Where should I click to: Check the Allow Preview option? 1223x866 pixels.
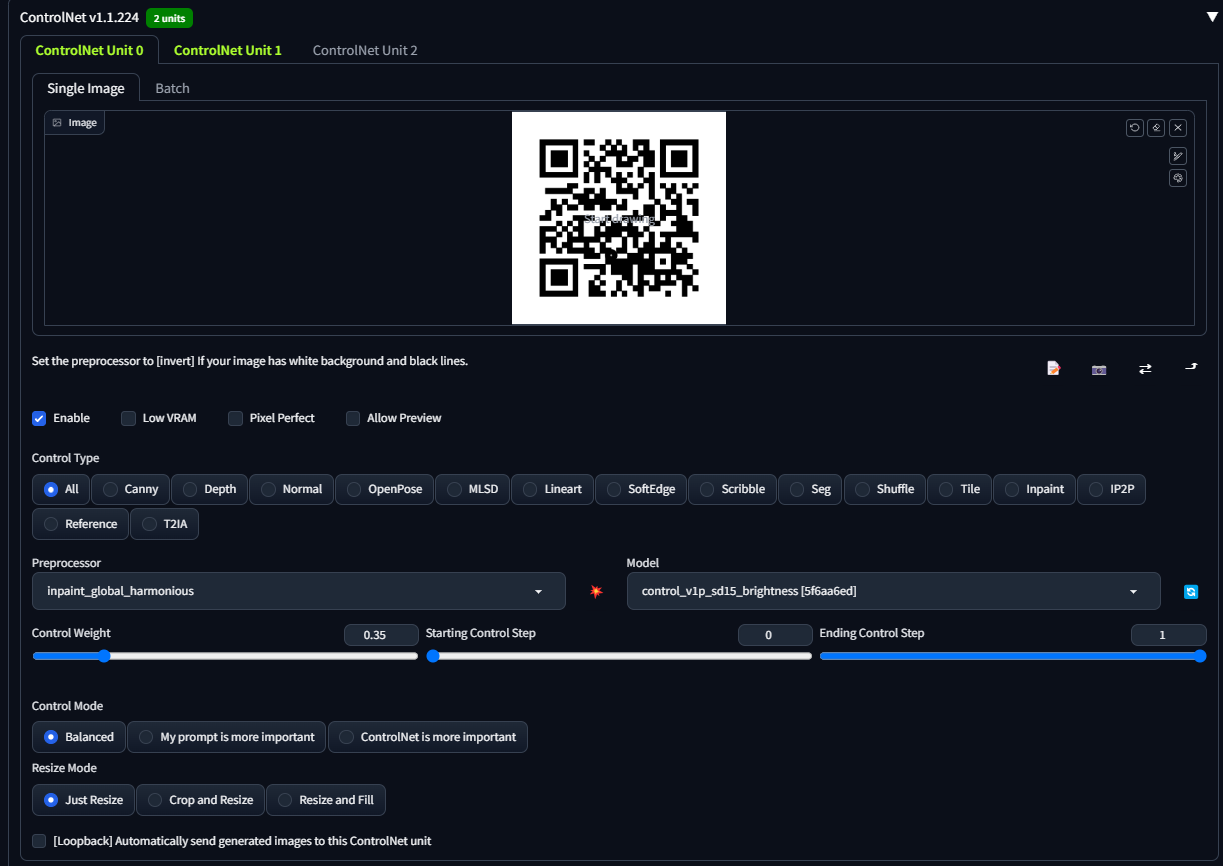pos(353,418)
